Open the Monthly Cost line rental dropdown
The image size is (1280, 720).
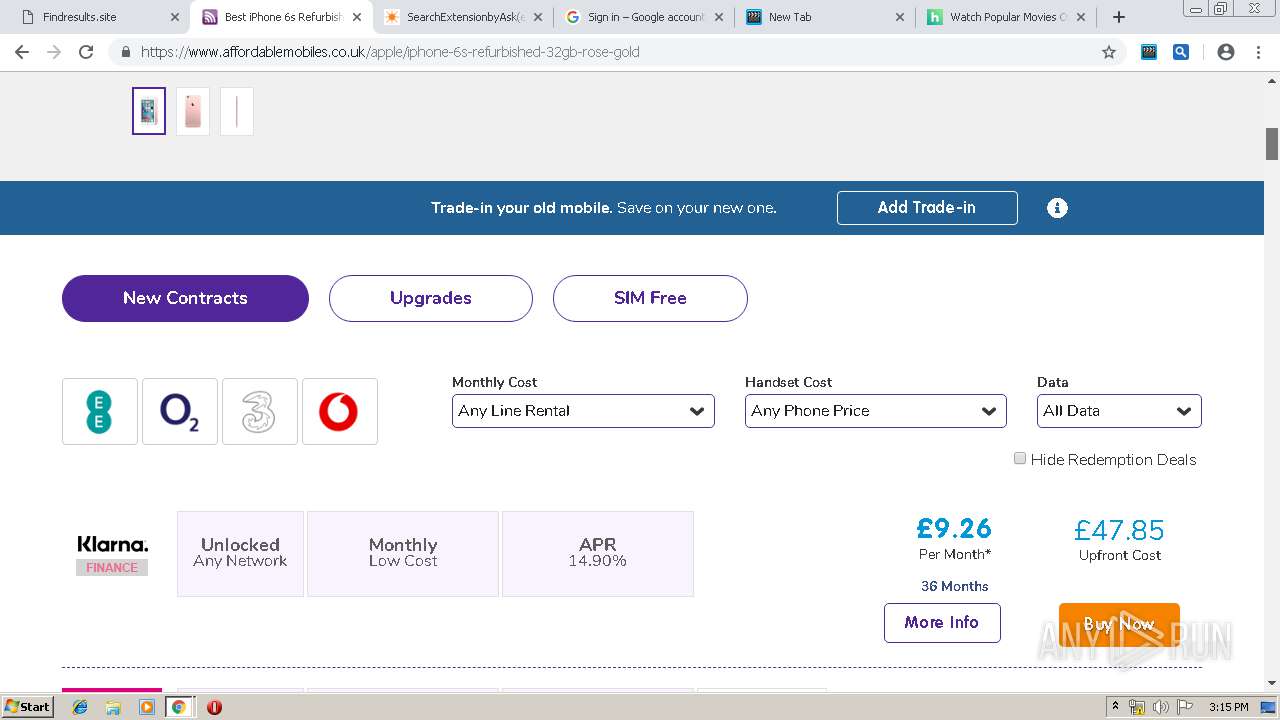point(583,411)
